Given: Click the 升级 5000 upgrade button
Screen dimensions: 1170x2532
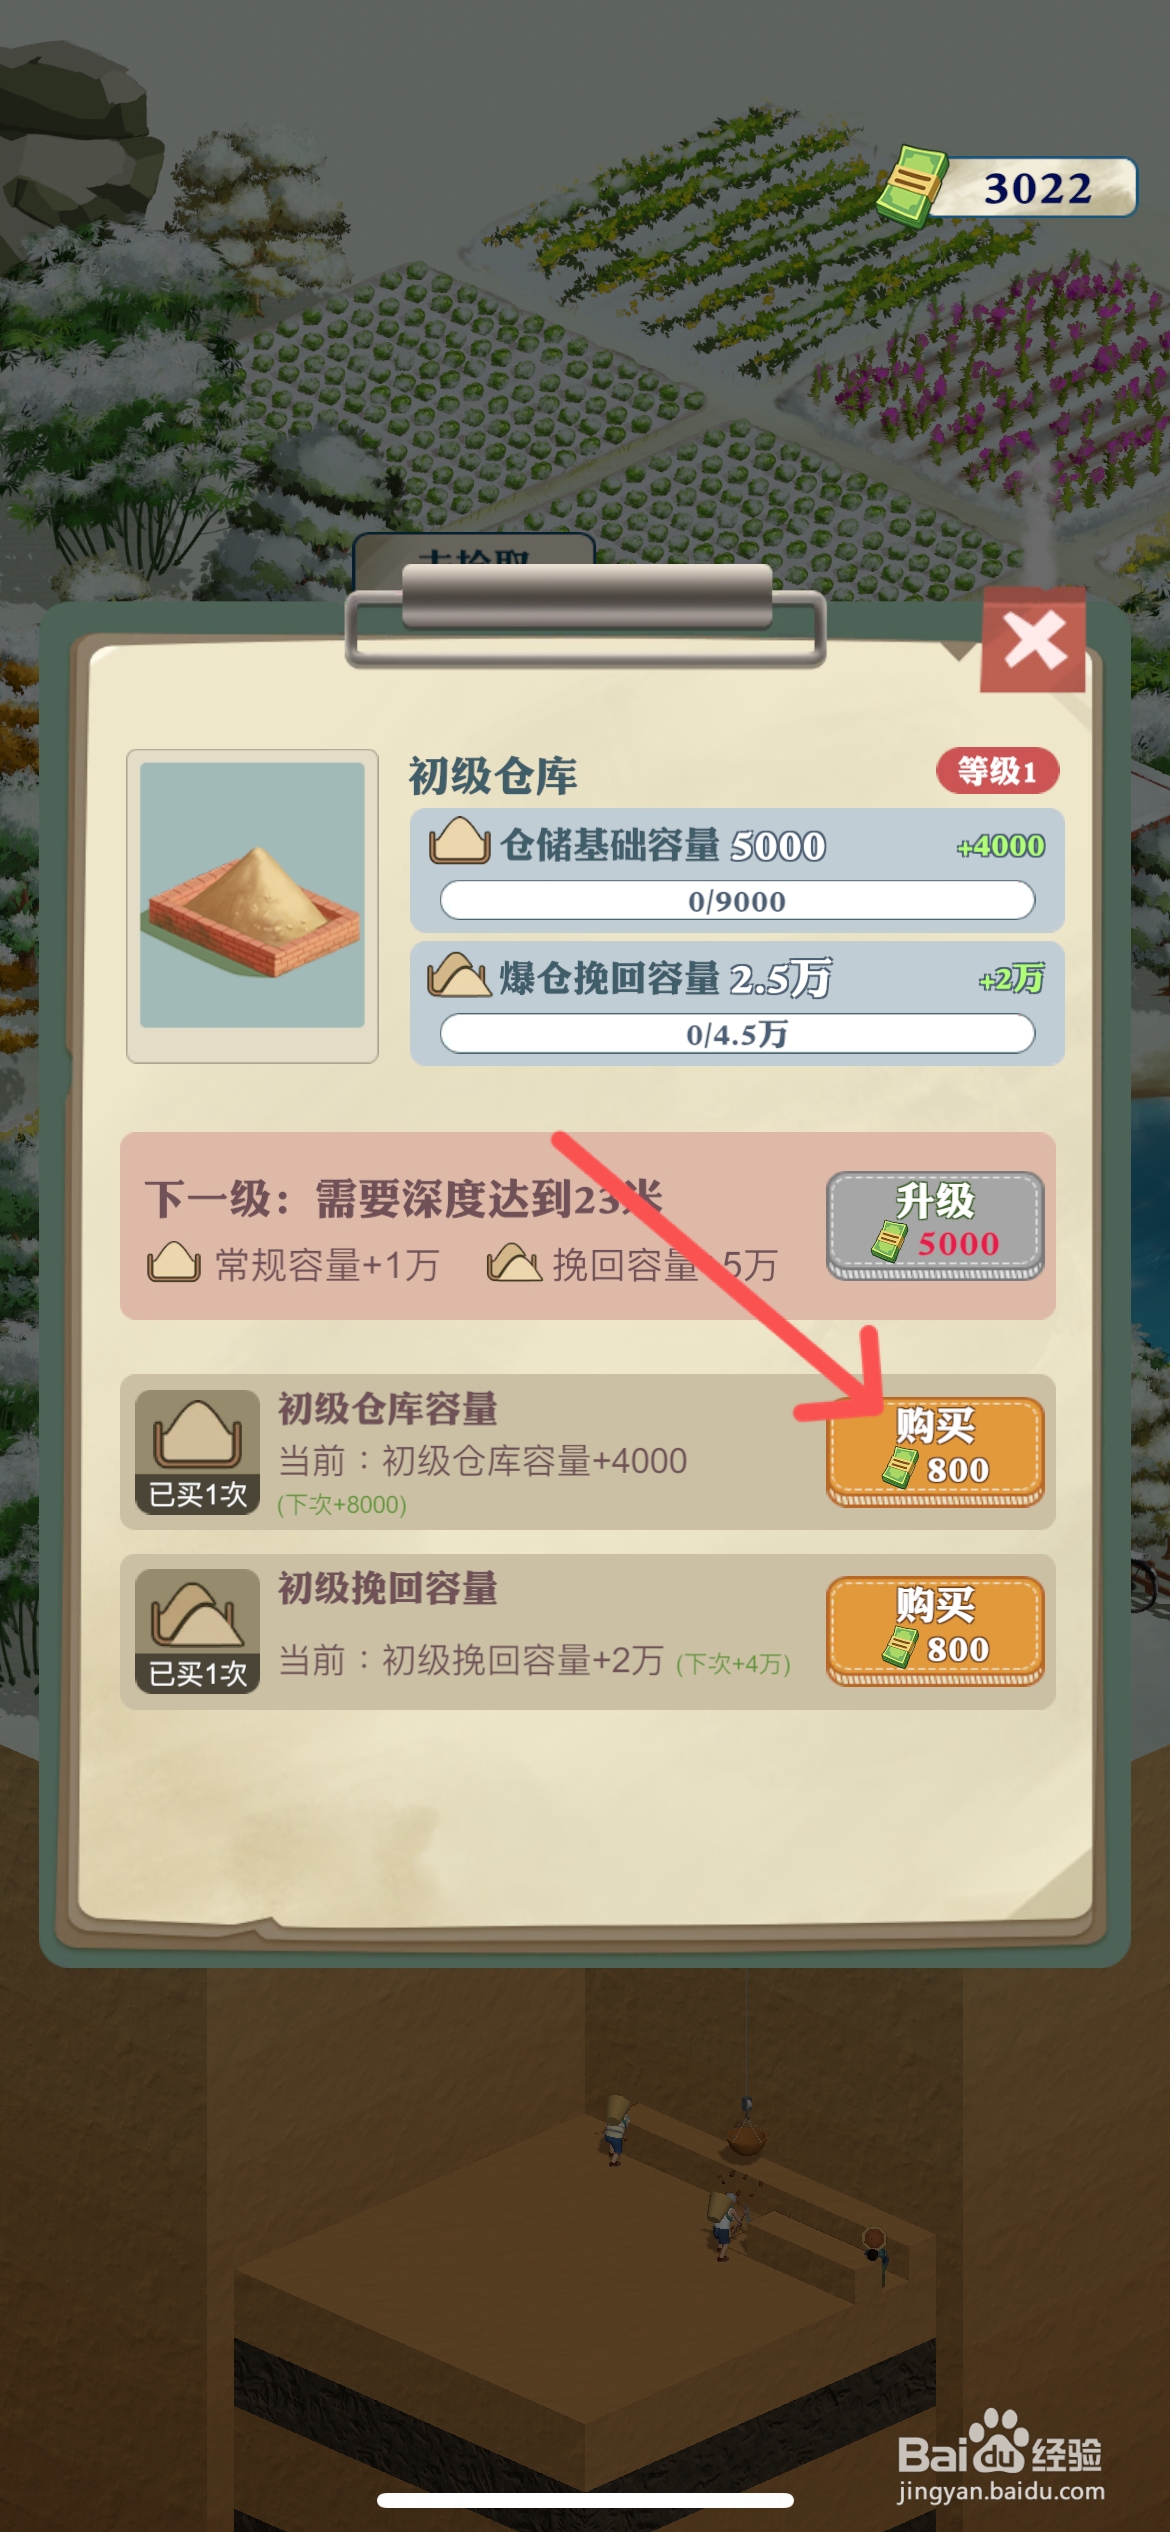Looking at the screenshot, I should [x=935, y=1226].
